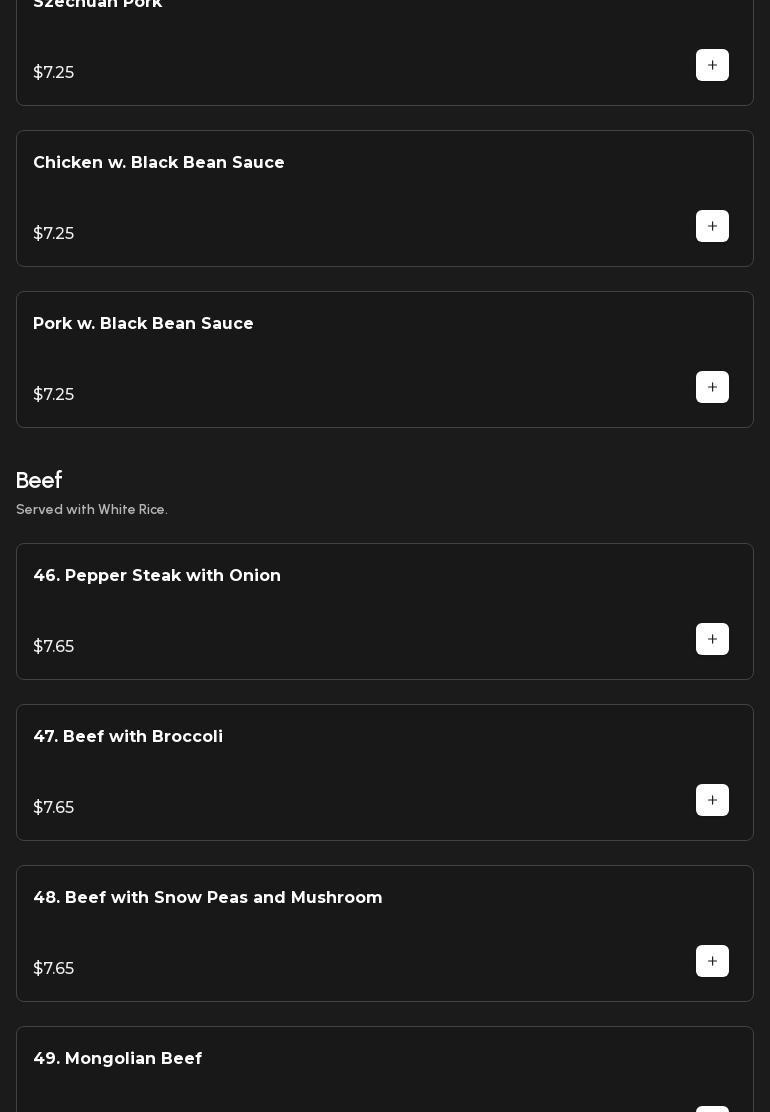
Task: Add Chicken w. Black Bean Sauce to cart
Action: click(712, 226)
